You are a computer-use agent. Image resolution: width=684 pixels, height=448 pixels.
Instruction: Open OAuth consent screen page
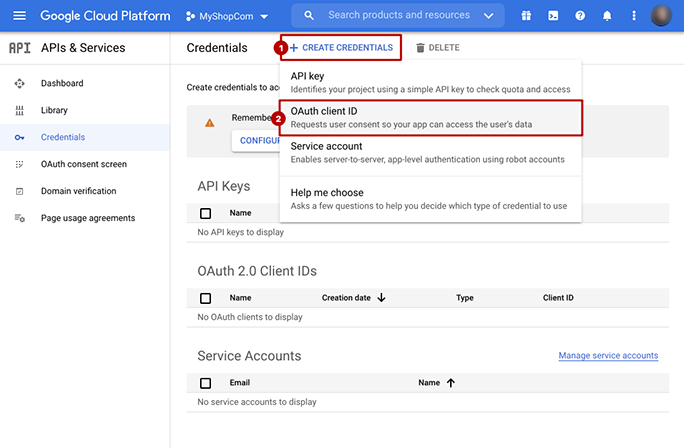coord(84,164)
